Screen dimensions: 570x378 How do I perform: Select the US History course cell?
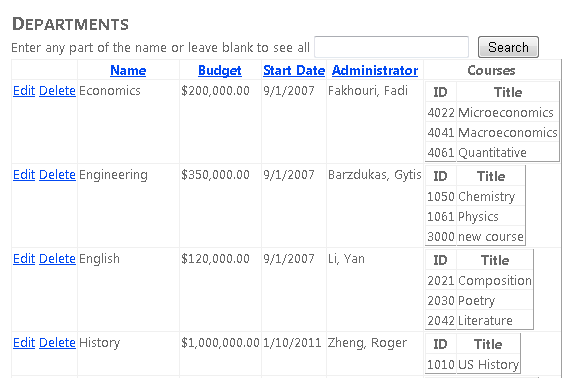(488, 364)
